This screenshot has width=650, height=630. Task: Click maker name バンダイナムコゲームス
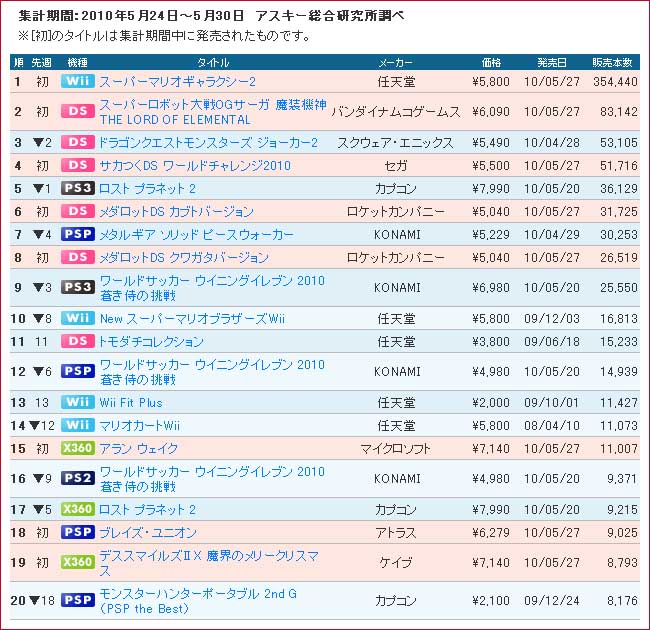396,112
